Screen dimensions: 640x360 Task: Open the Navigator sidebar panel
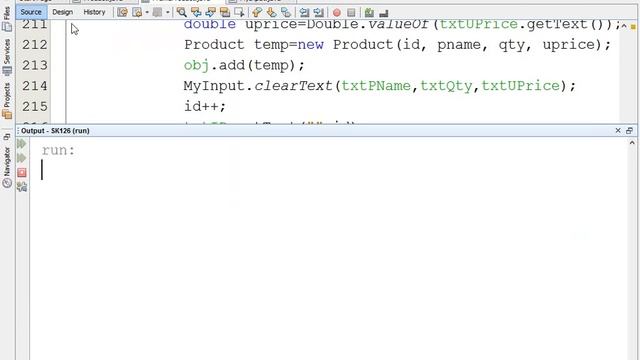[x=7, y=167]
